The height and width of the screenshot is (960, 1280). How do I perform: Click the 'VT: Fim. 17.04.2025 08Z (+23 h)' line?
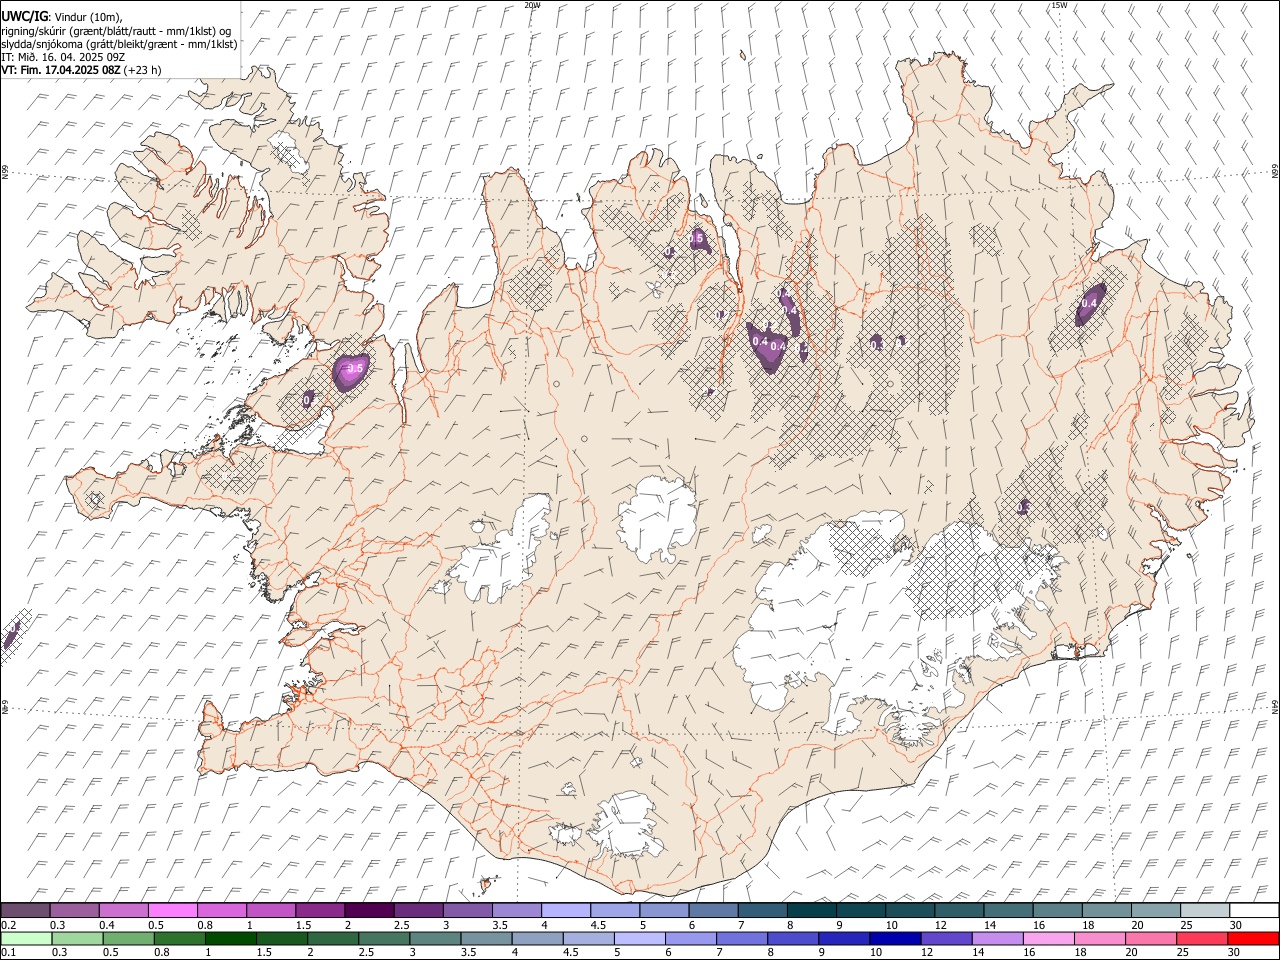coord(81,70)
